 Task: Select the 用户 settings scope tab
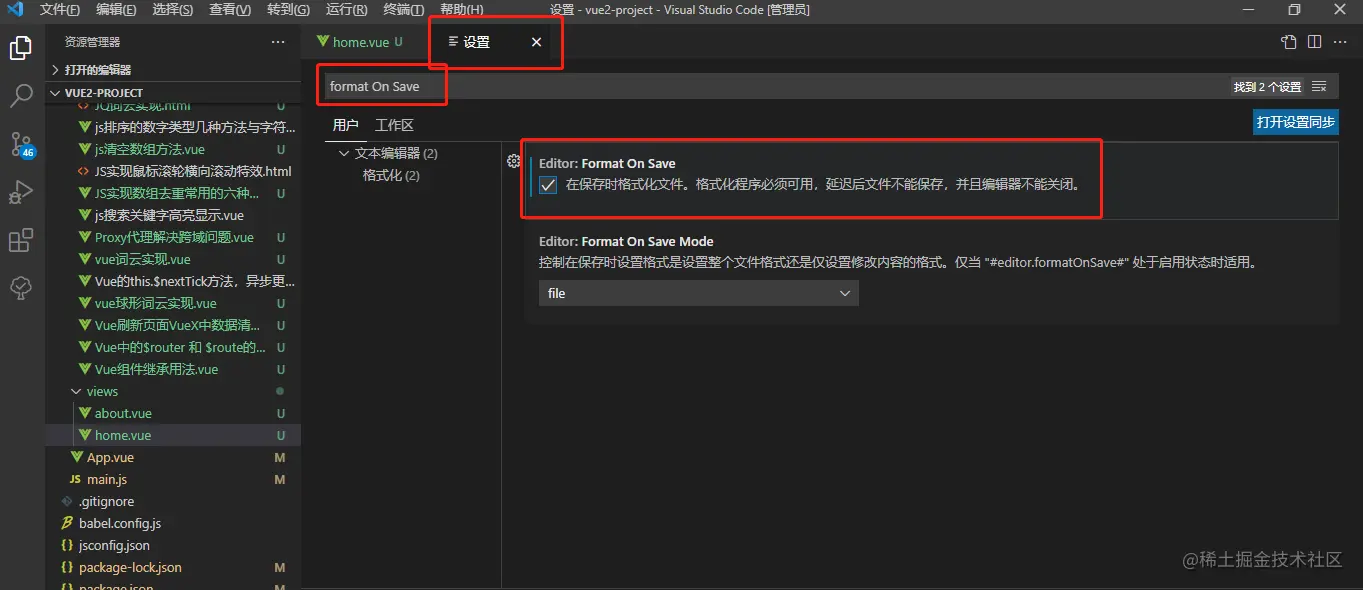click(345, 125)
